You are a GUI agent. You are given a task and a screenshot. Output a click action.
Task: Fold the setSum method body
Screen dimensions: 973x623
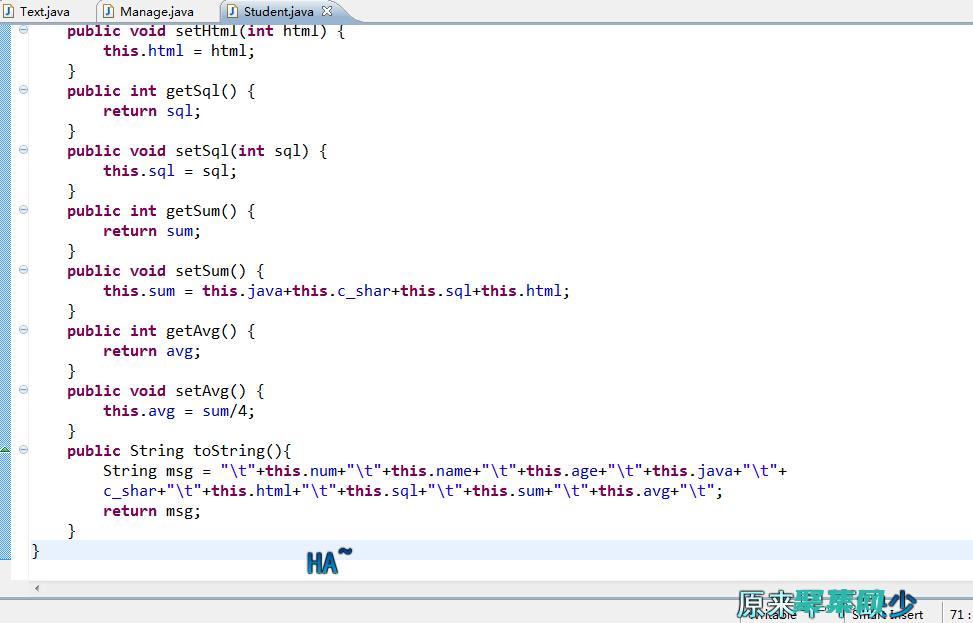pyautogui.click(x=23, y=270)
